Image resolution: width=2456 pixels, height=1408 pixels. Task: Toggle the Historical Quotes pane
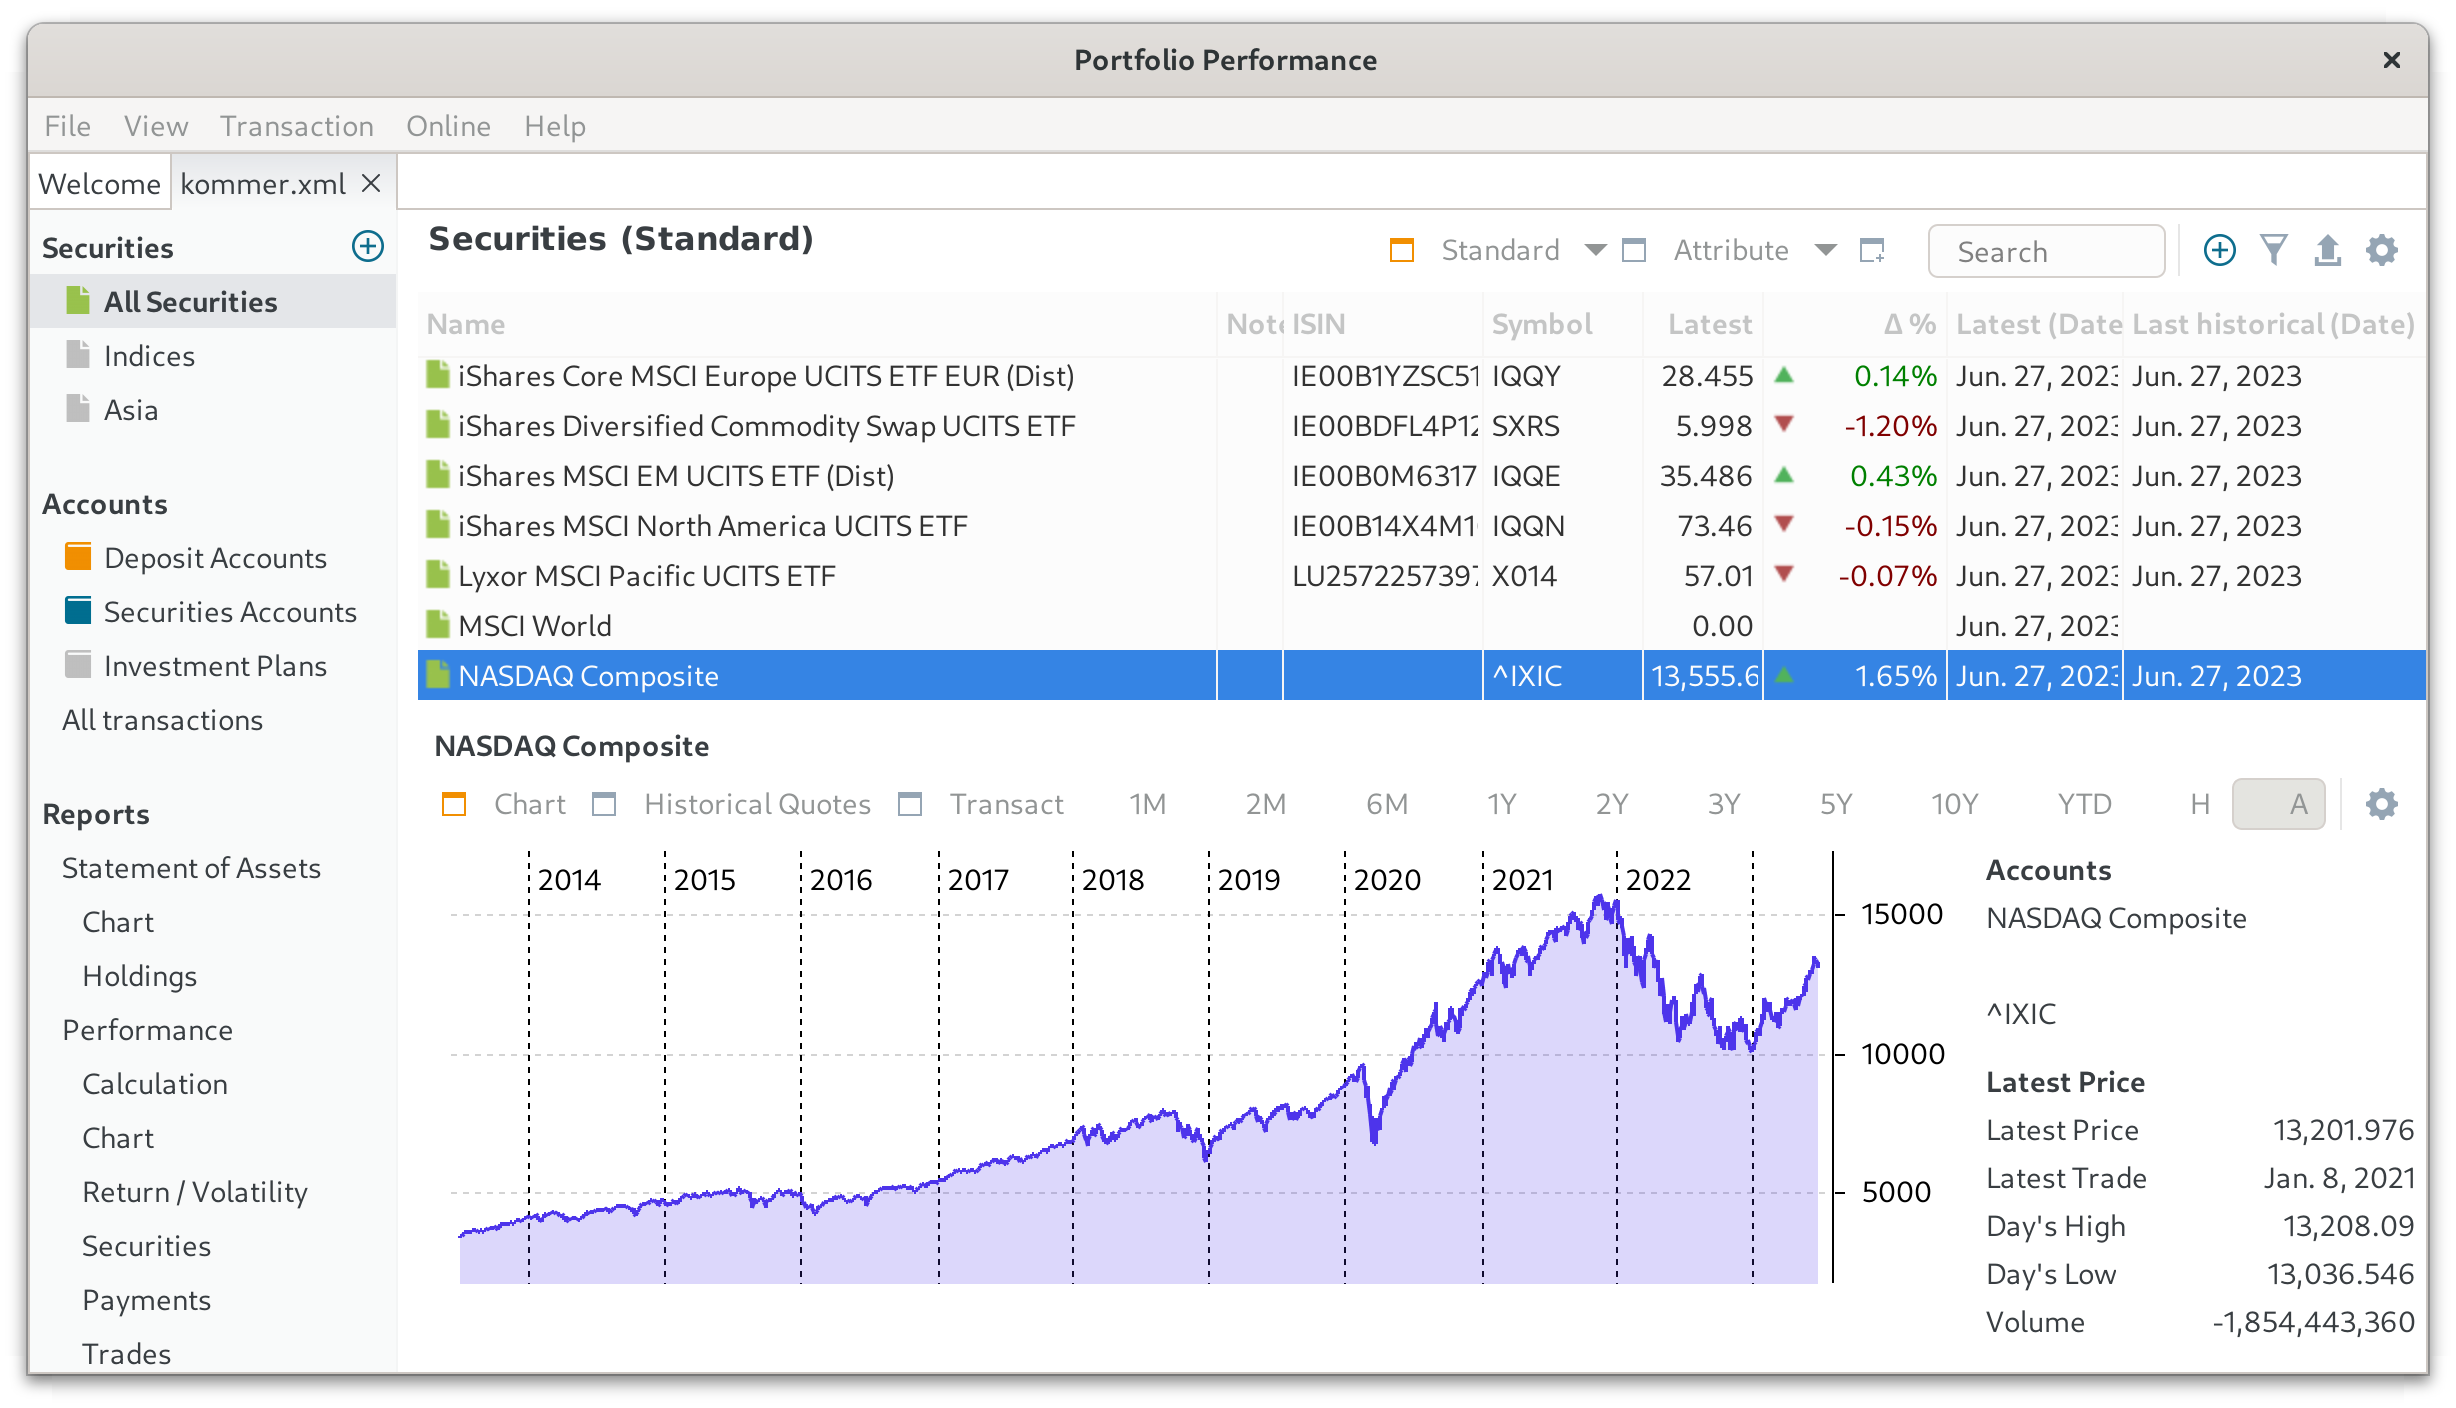coord(756,804)
